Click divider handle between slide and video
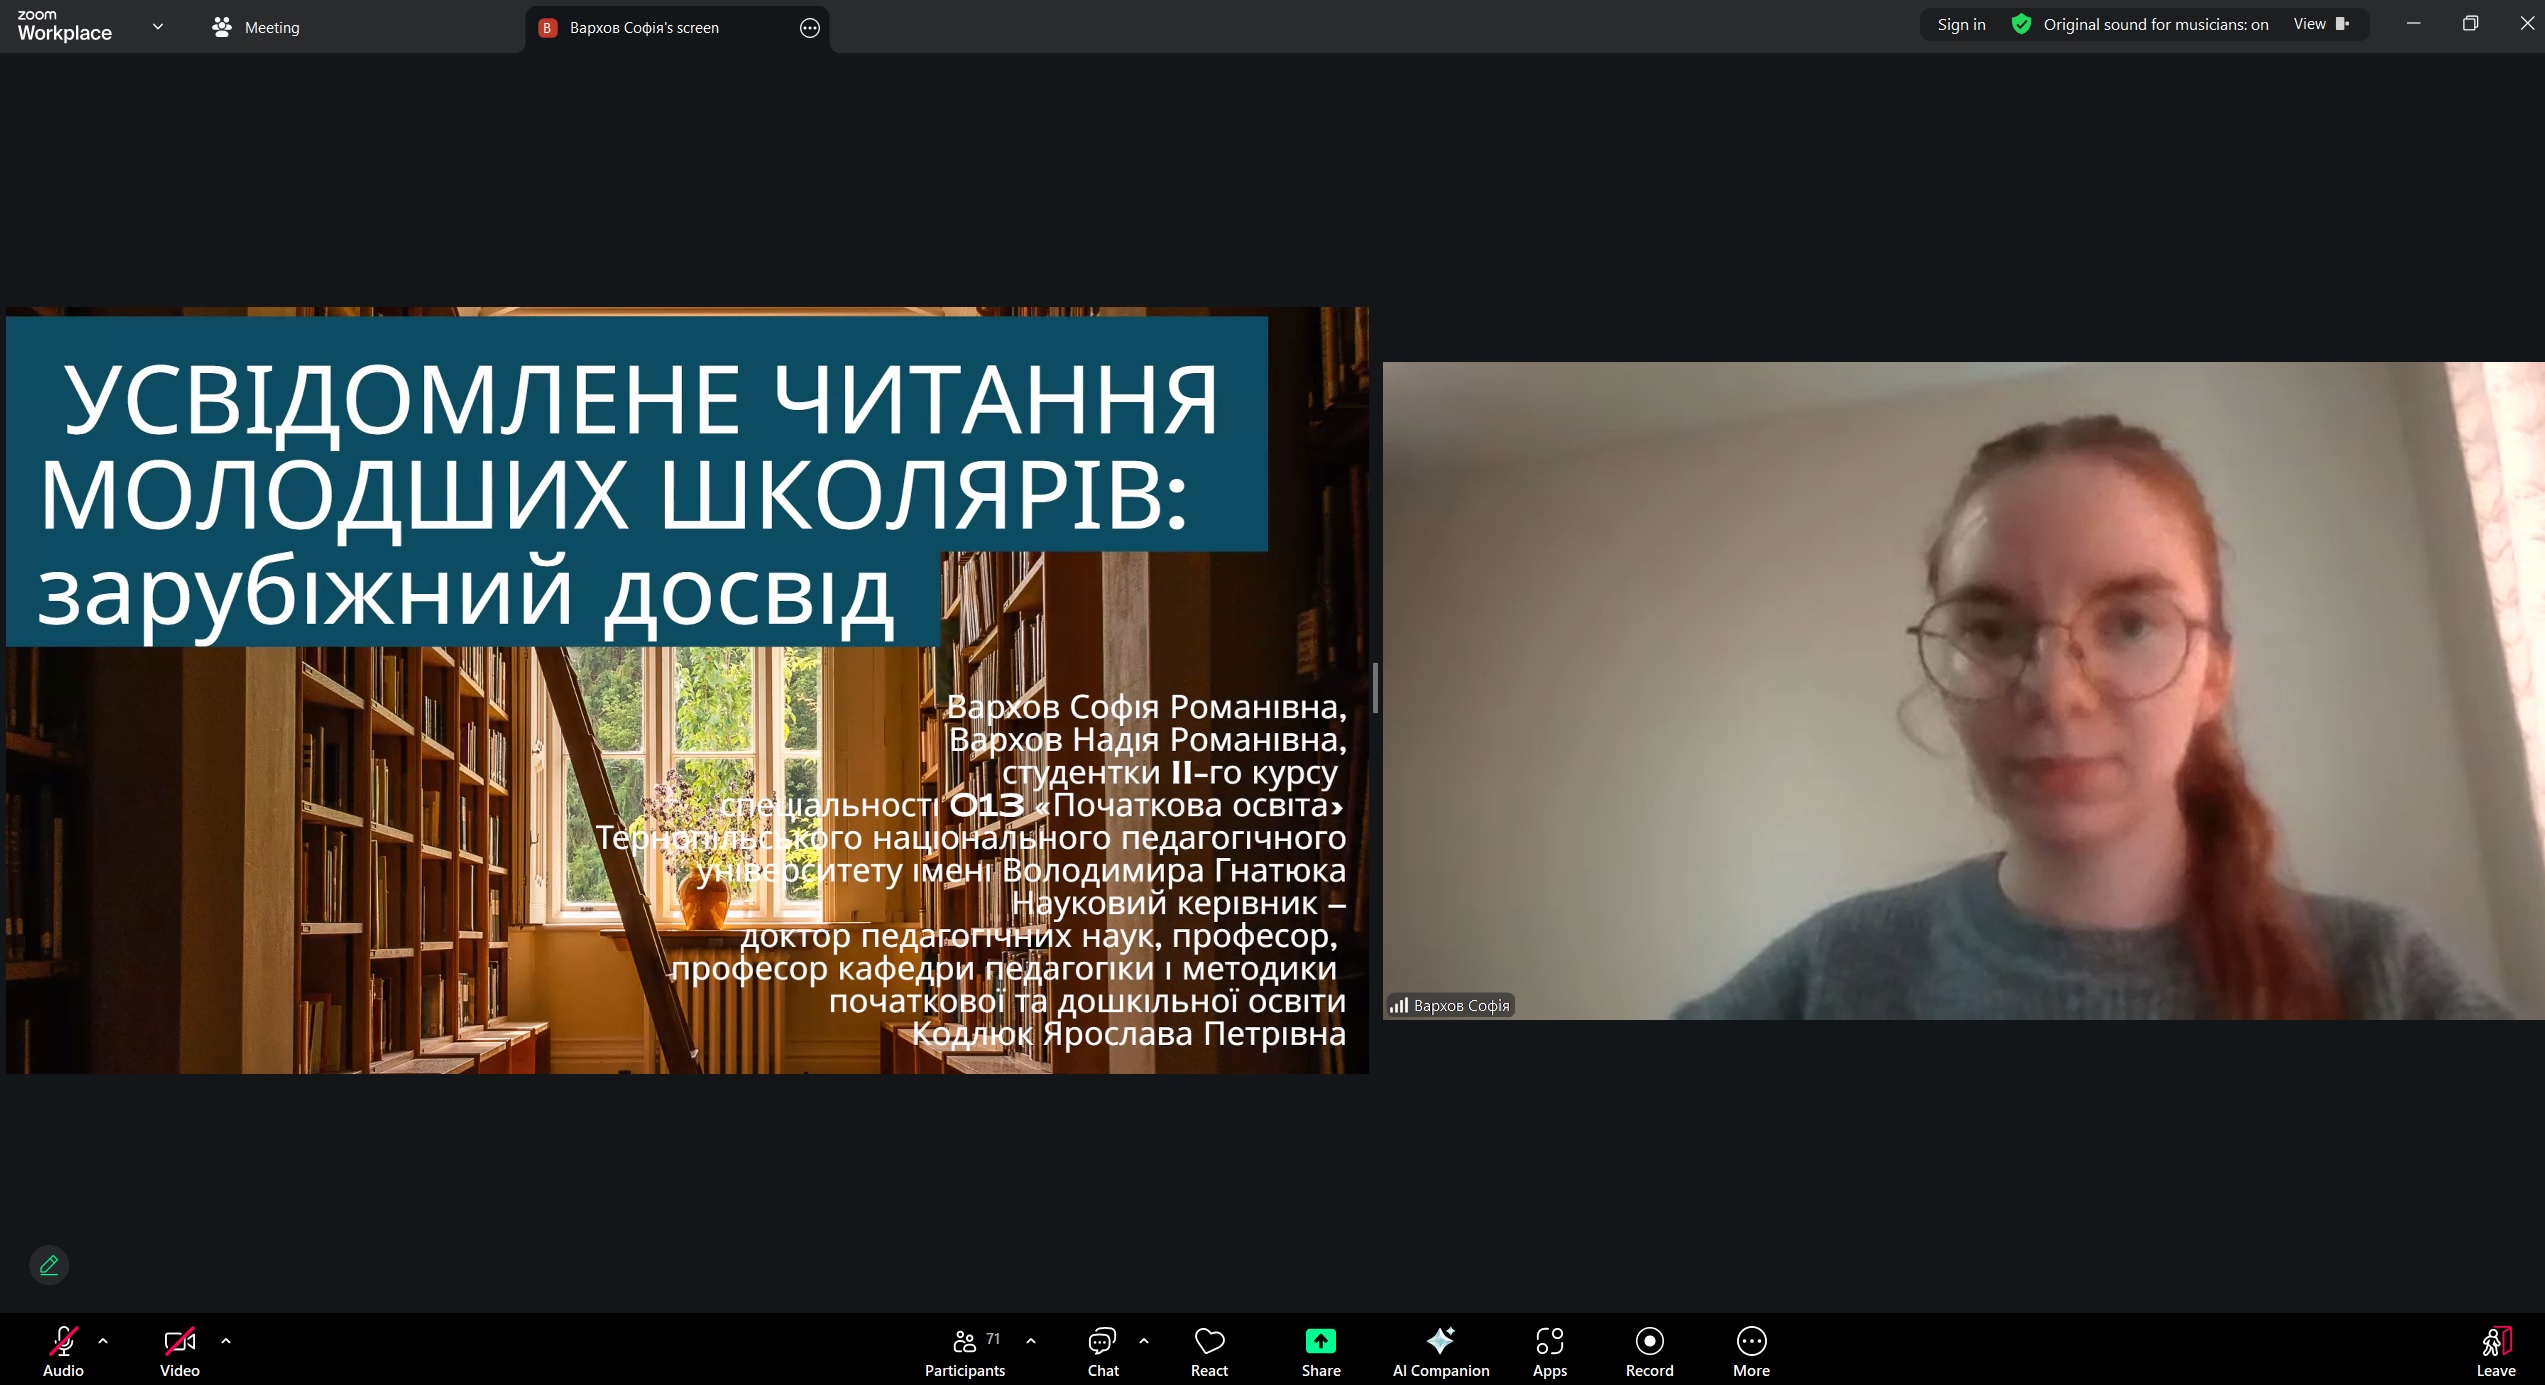Viewport: 2545px width, 1385px height. (1376, 688)
